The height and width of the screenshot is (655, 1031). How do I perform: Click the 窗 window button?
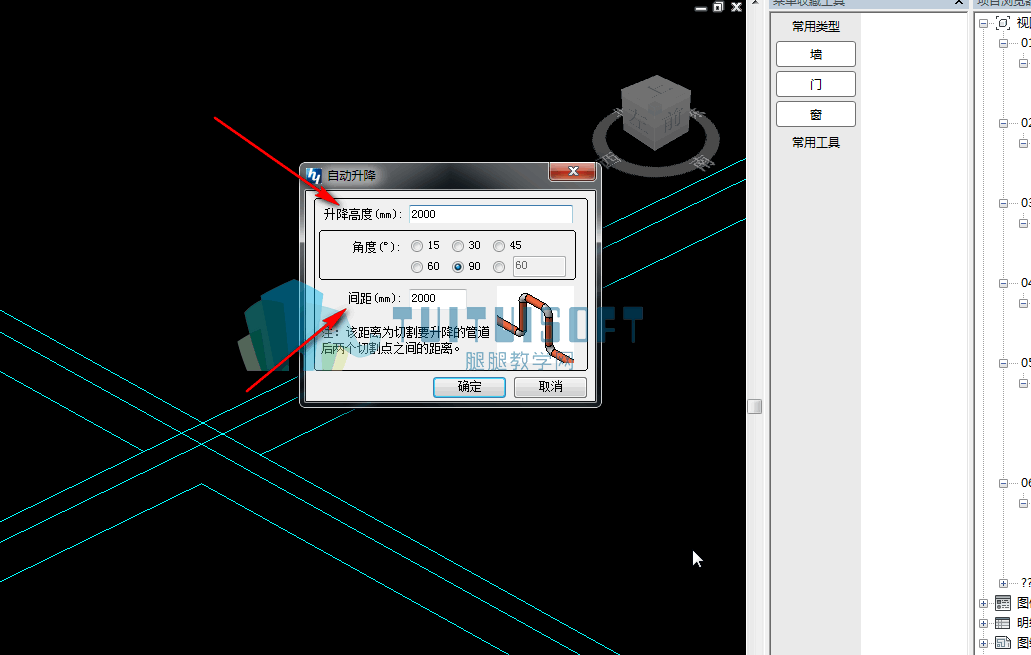[x=816, y=114]
